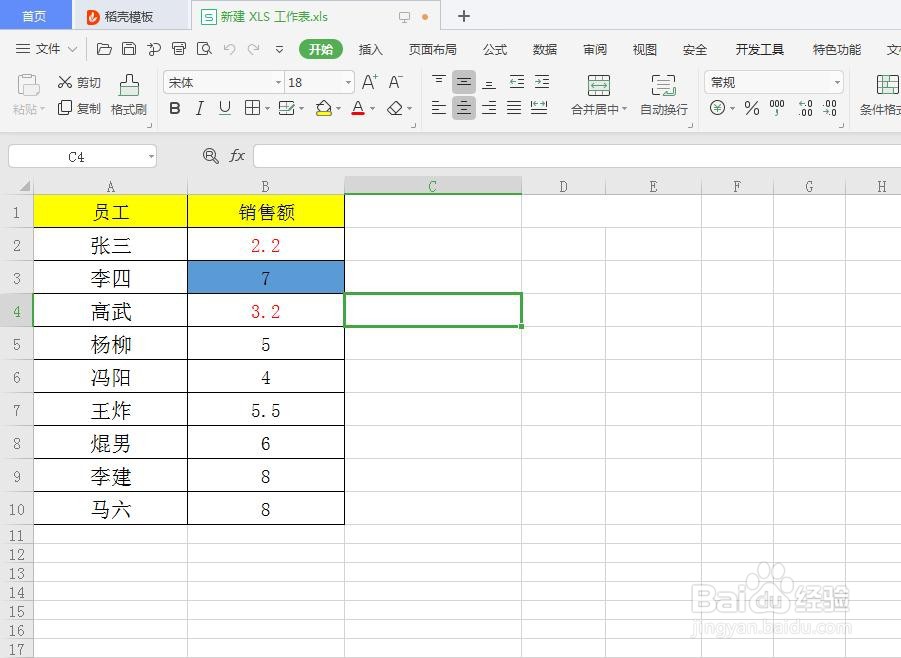Toggle center alignment

[x=463, y=108]
